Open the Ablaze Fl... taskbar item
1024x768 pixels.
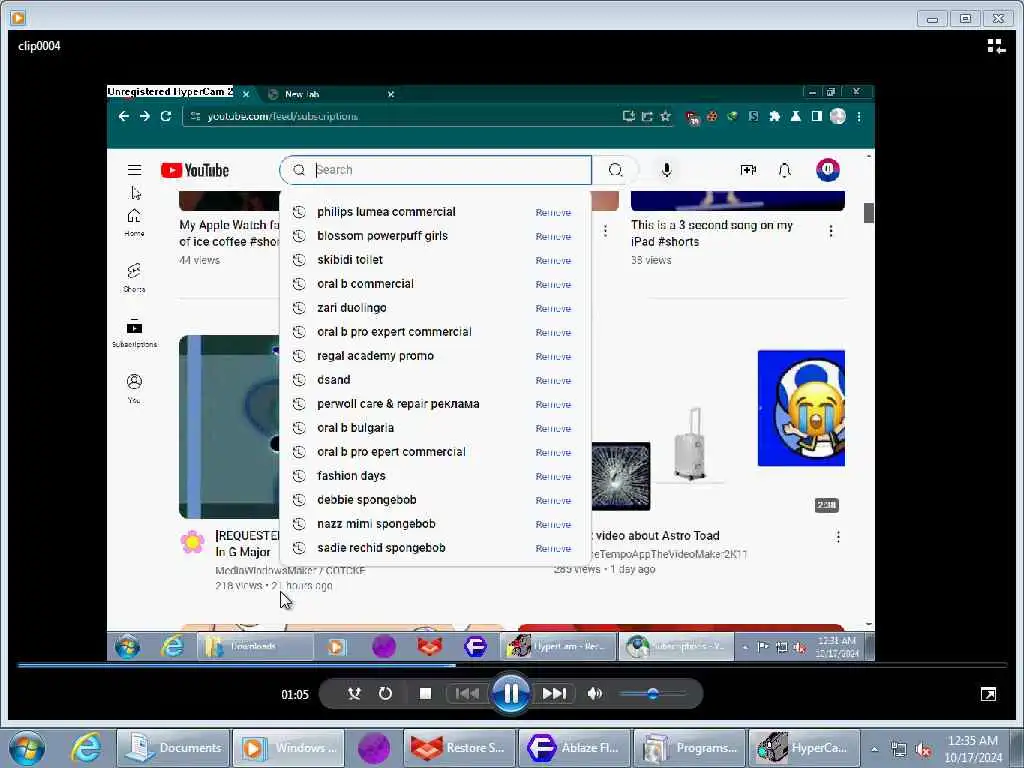575,748
